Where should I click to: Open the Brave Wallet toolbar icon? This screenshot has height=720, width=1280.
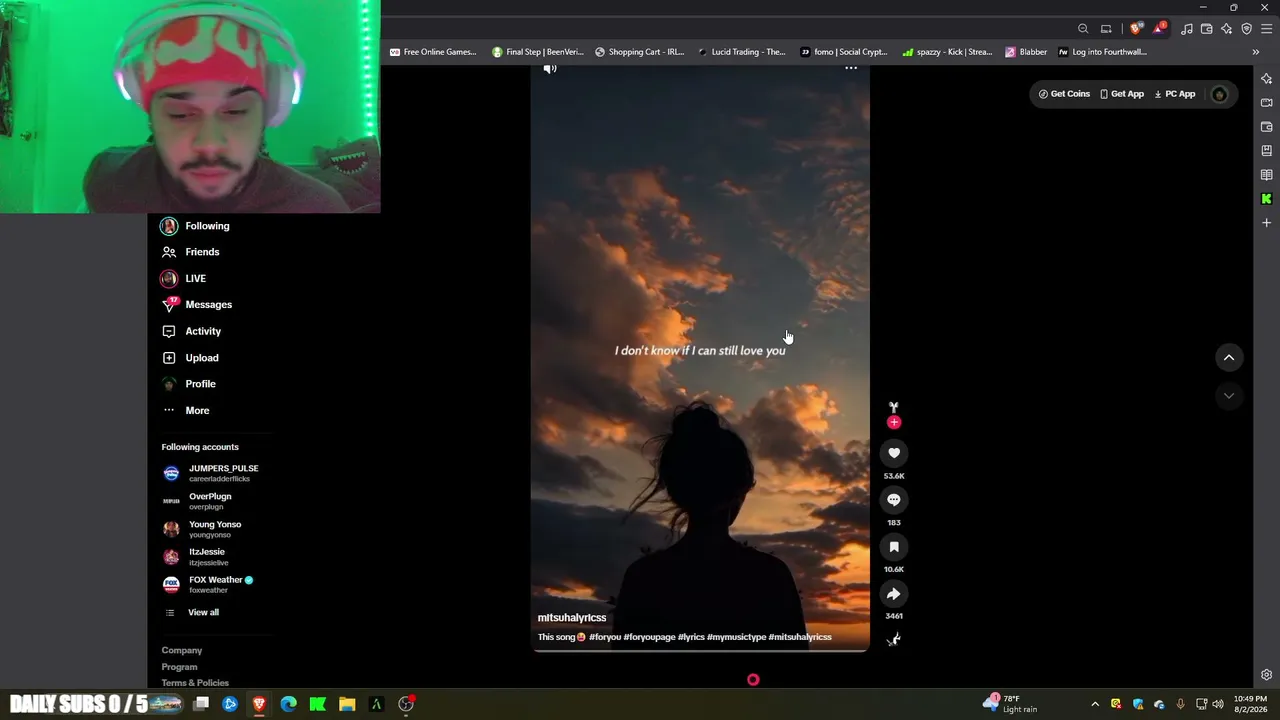[x=1207, y=29]
